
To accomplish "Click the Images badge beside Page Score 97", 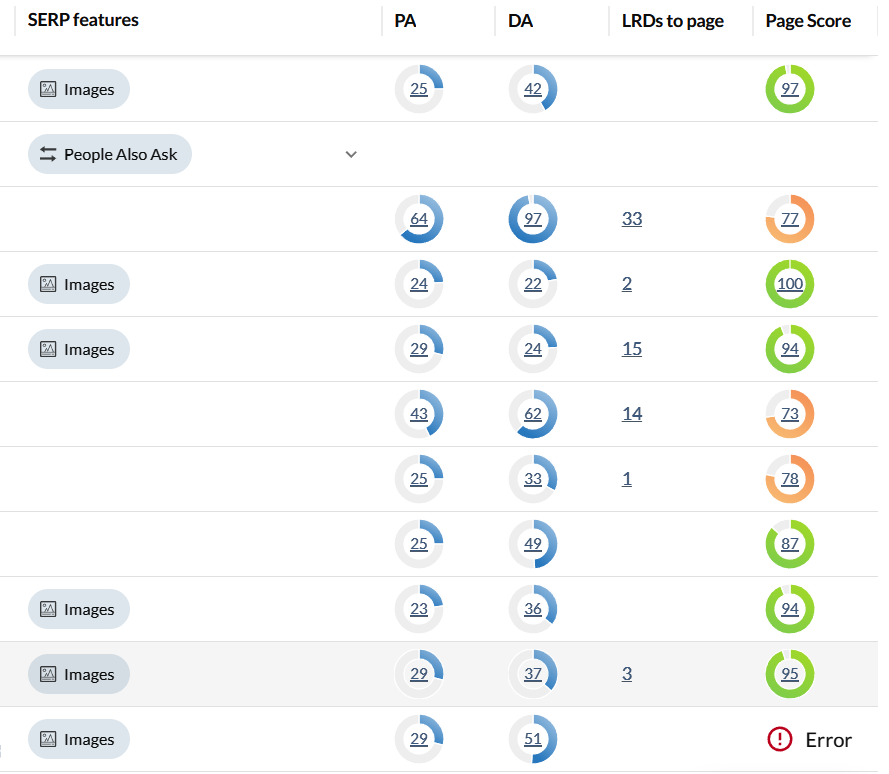I will coord(79,90).
